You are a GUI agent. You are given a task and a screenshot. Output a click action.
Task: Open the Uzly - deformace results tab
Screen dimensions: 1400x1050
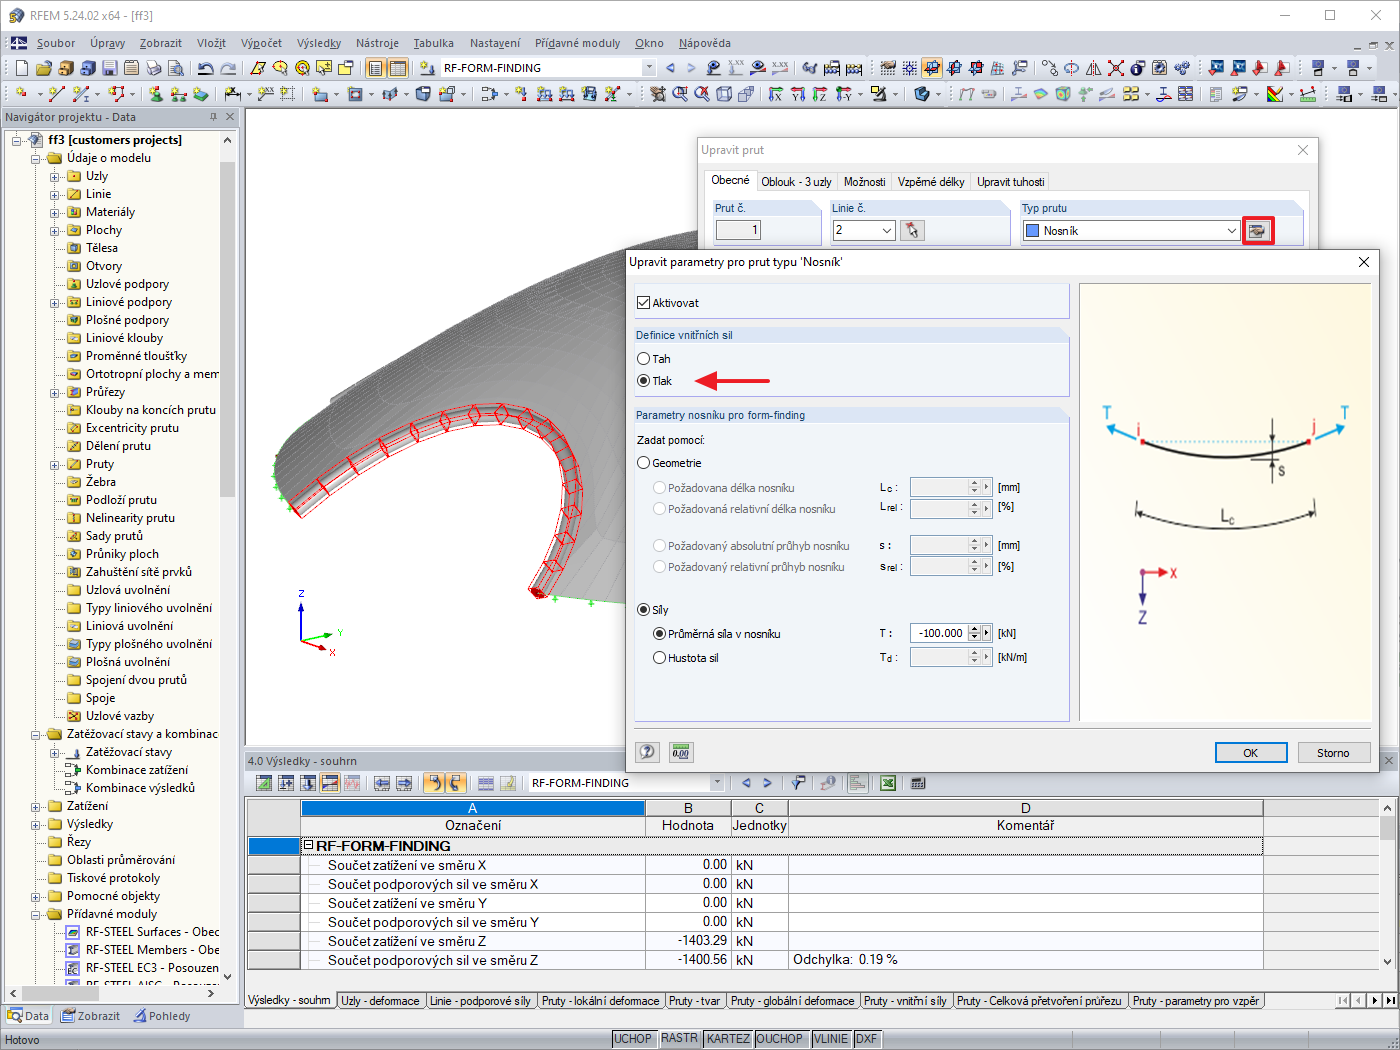tap(380, 1001)
